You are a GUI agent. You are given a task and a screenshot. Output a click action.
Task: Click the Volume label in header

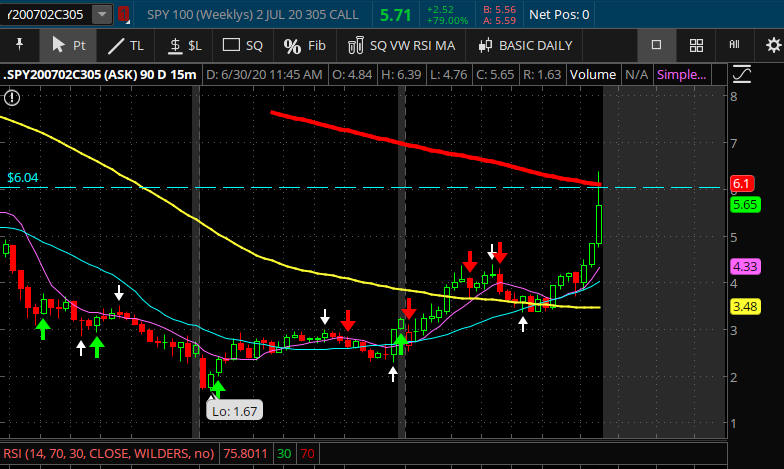(592, 74)
